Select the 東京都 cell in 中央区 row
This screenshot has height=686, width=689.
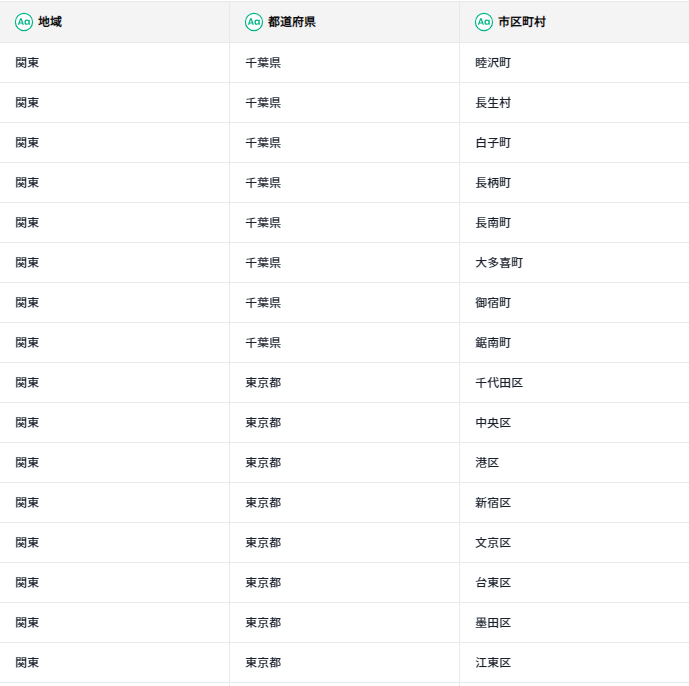coord(344,423)
